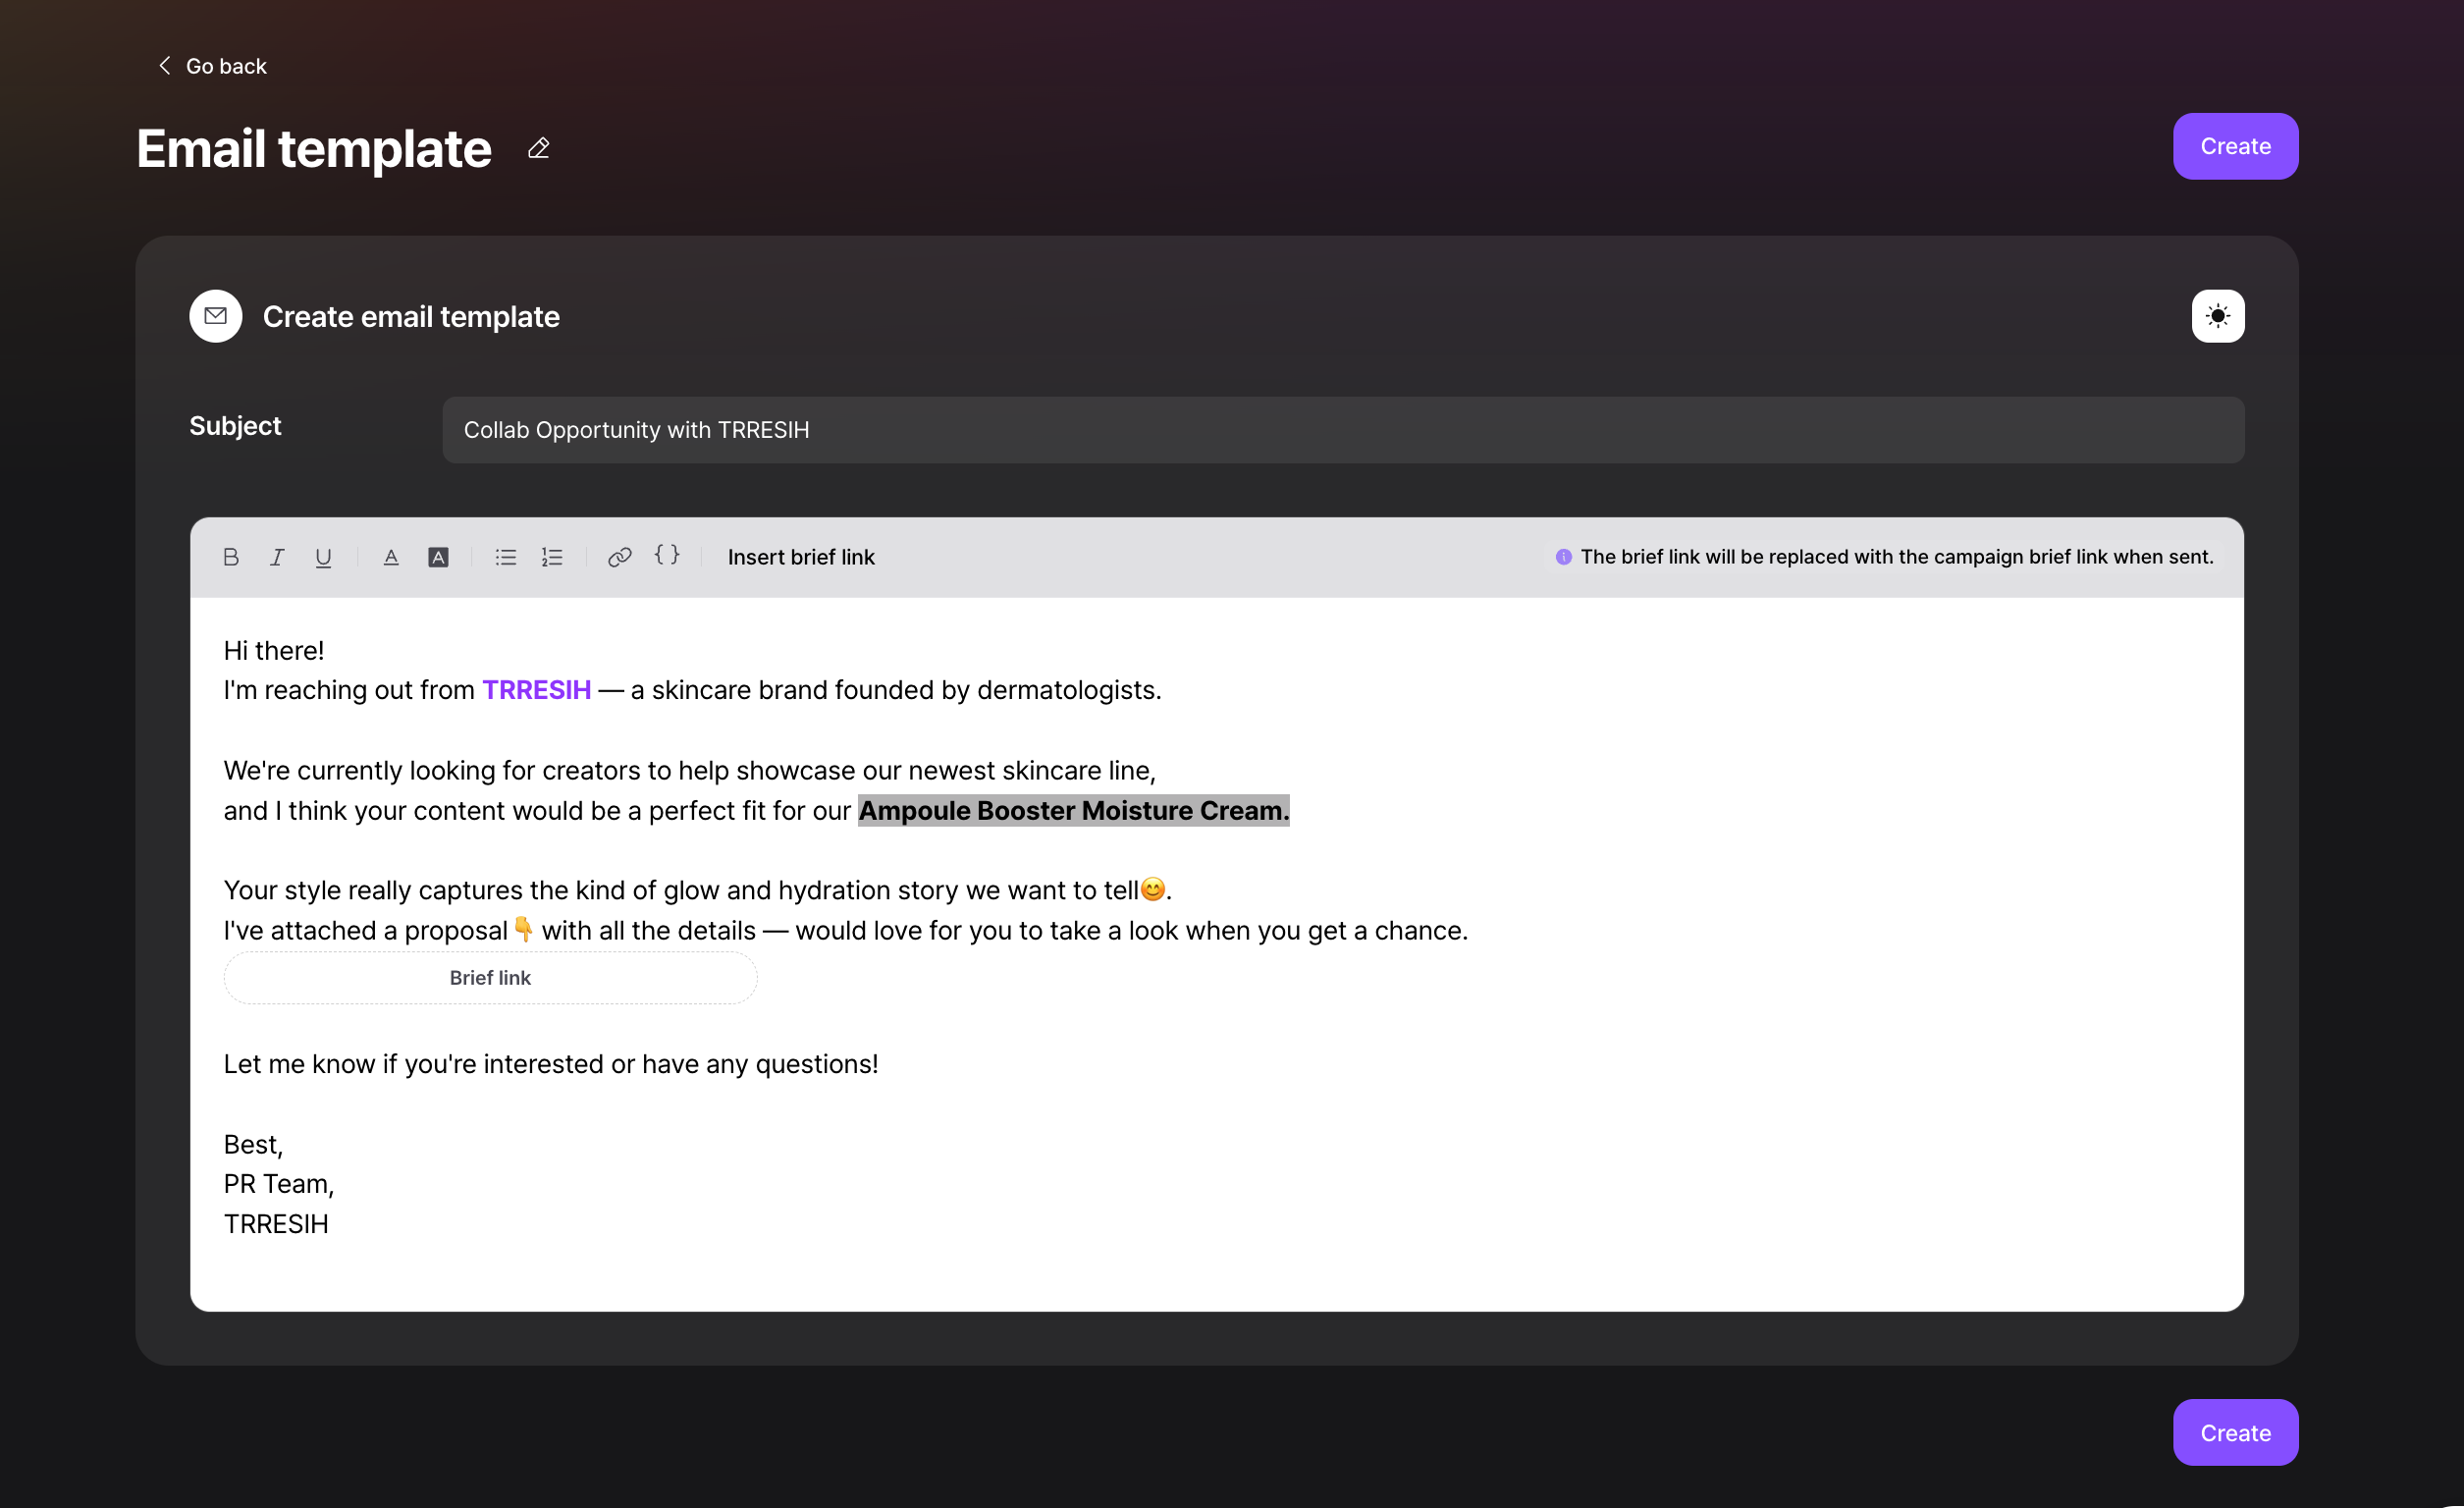Insert a numbered list
Viewport: 2464px width, 1508px height.
(x=552, y=557)
